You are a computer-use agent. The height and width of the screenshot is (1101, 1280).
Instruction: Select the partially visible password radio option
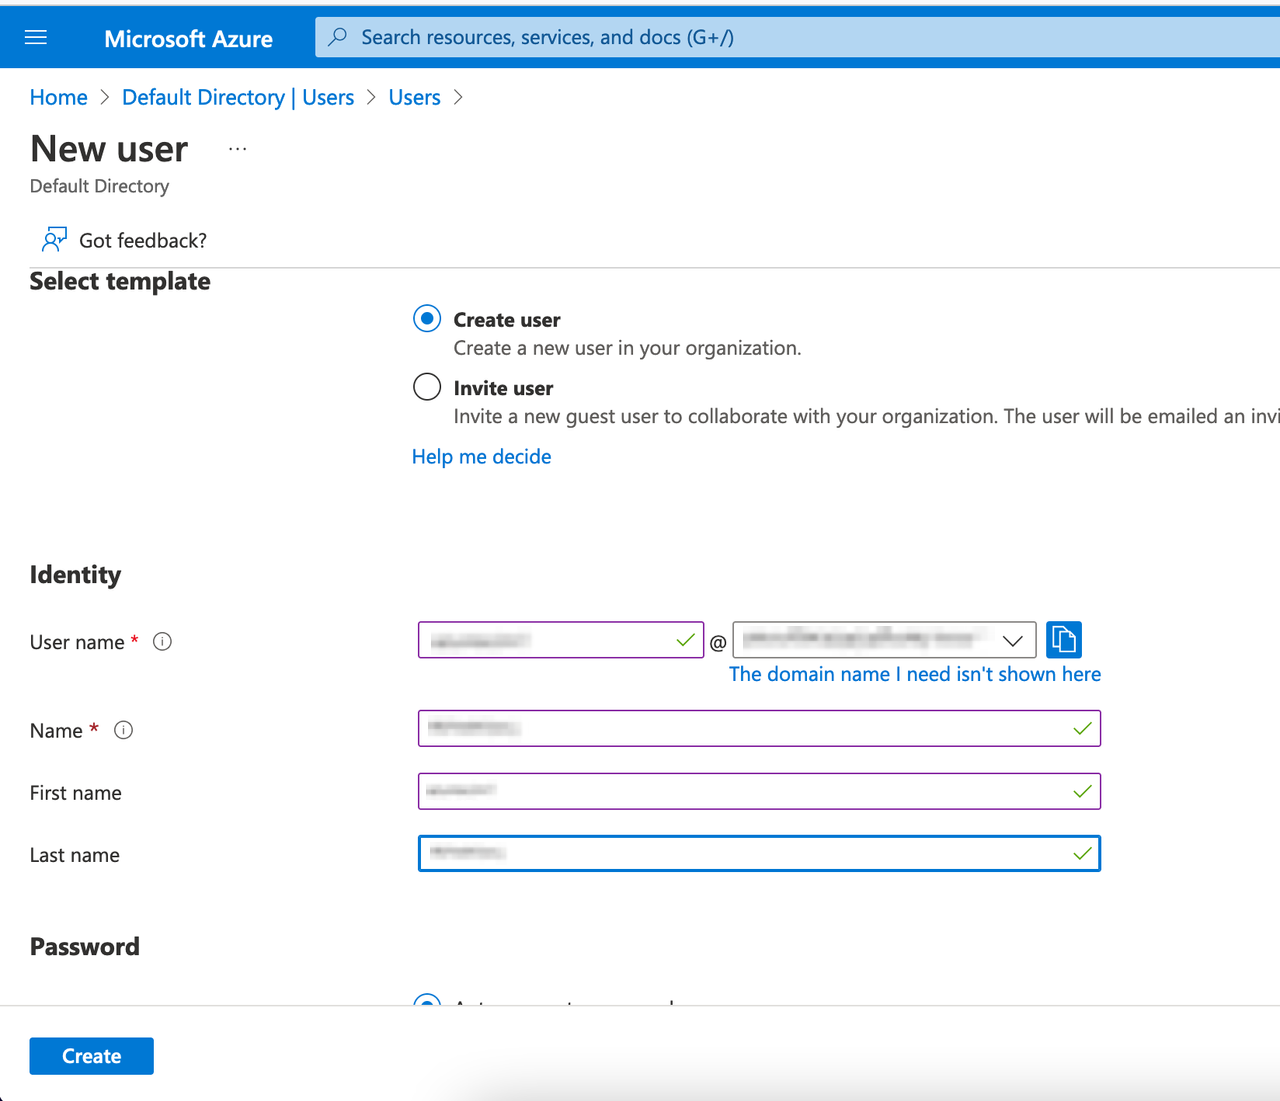(x=427, y=1000)
